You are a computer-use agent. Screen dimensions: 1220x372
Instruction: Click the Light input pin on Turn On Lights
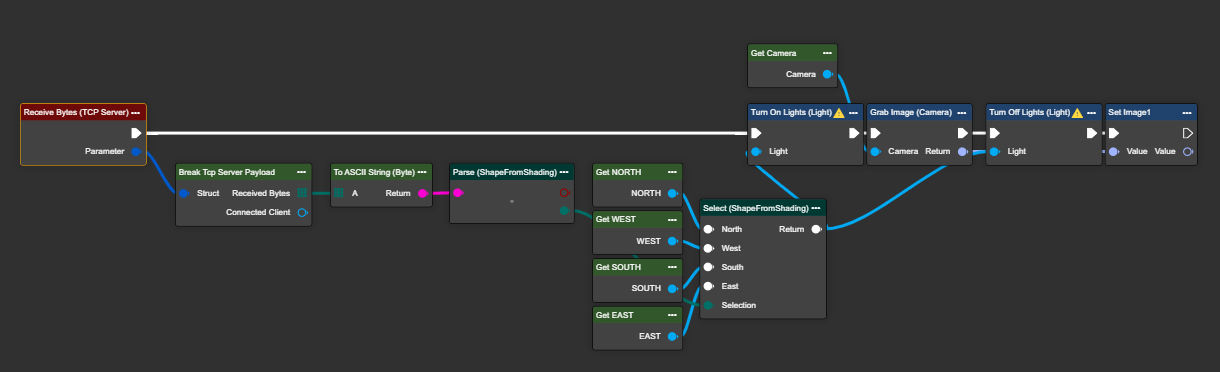click(756, 152)
